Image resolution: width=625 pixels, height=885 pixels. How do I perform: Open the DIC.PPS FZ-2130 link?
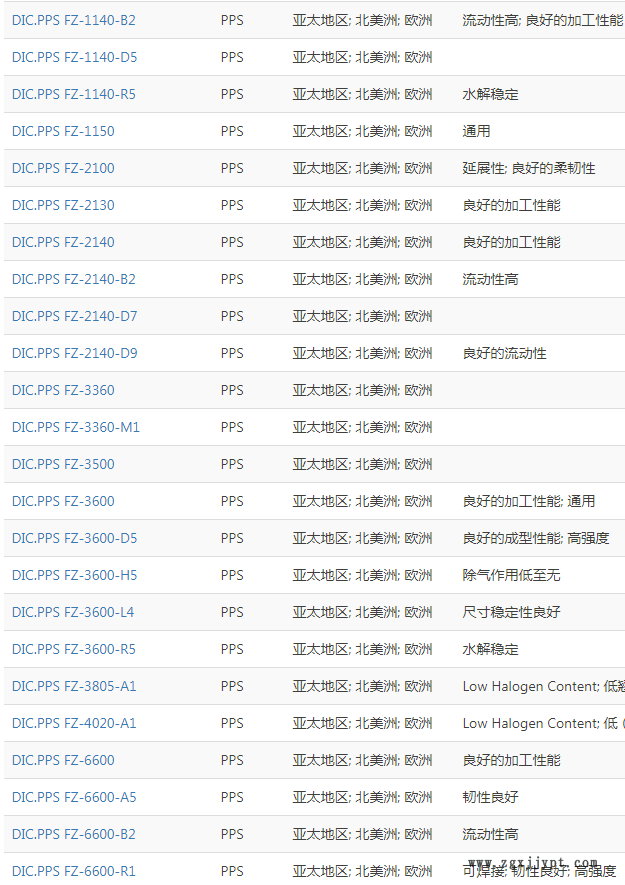point(63,205)
